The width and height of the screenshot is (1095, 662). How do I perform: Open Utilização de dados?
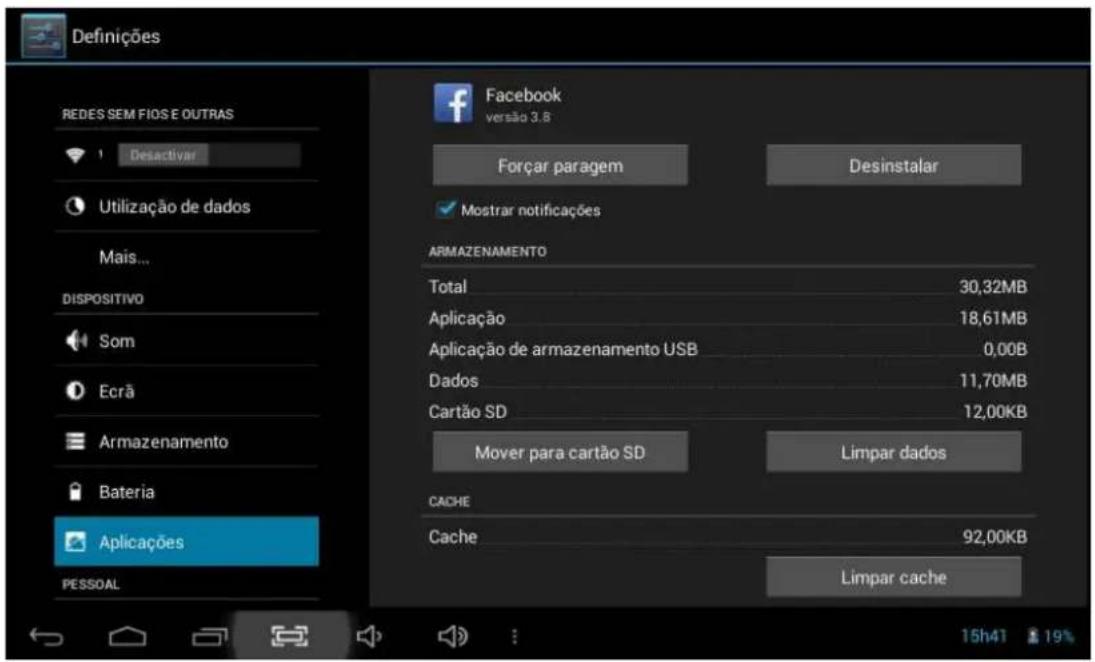186,206
